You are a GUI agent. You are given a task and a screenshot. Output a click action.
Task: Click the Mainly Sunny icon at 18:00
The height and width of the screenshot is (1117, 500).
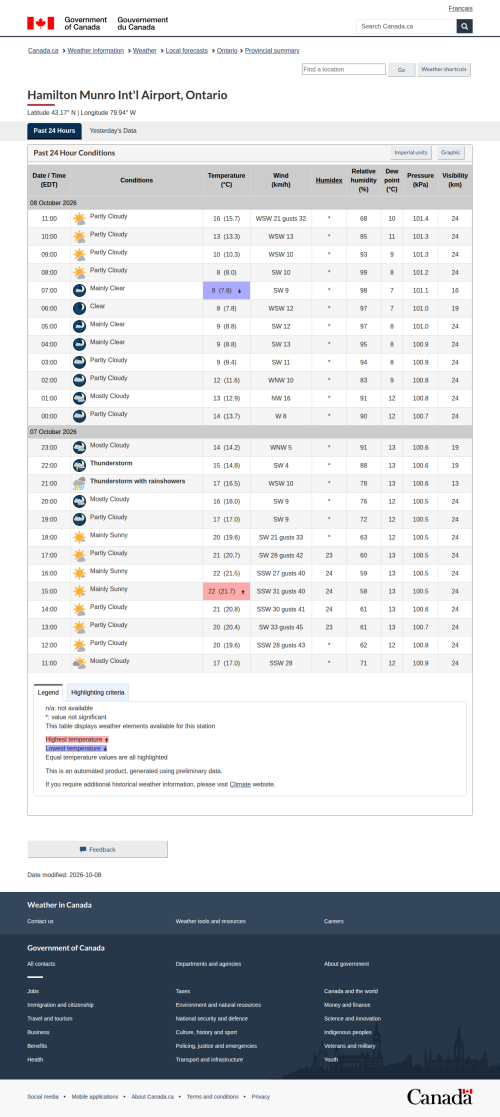(79, 538)
